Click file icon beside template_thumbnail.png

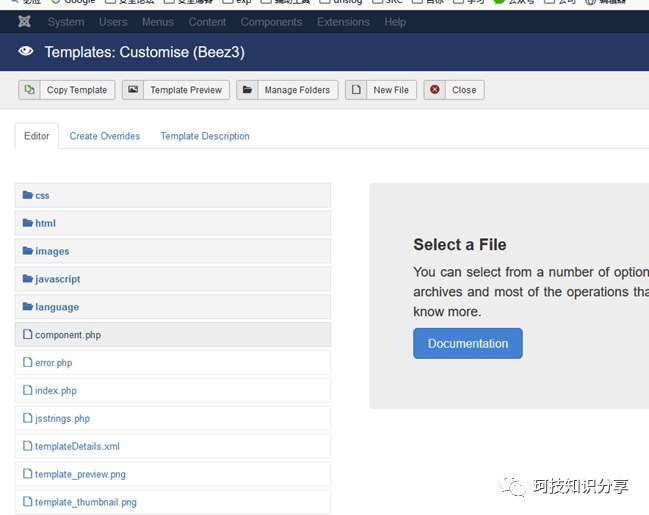click(27, 501)
